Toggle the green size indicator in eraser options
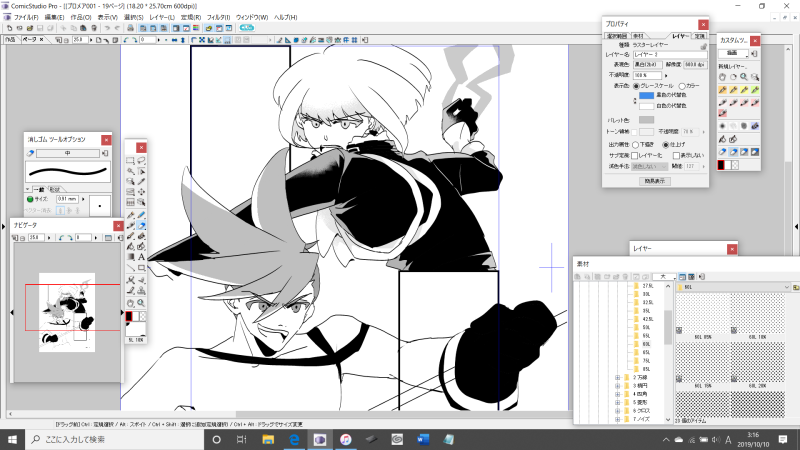Viewport: 800px width, 450px height. tap(30, 199)
